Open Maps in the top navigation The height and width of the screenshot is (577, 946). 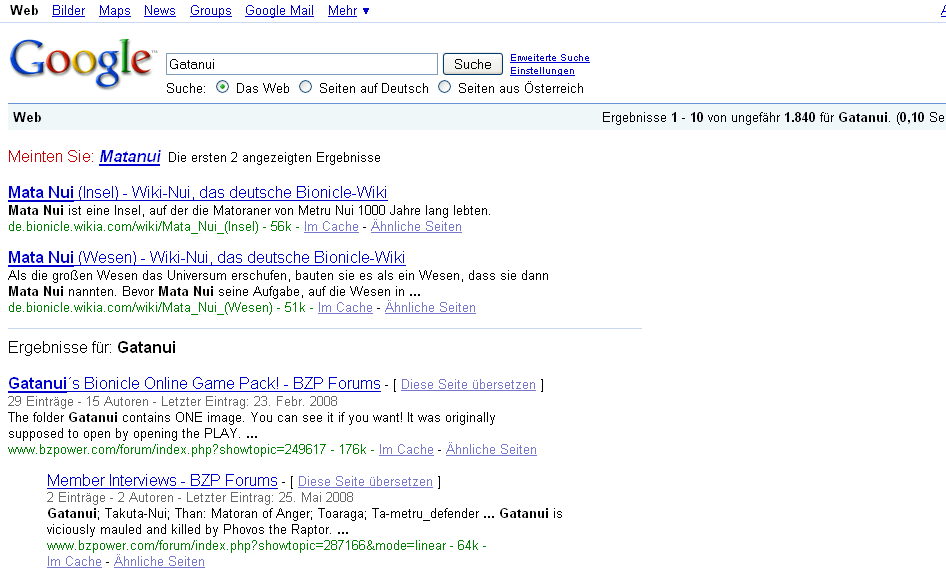pyautogui.click(x=115, y=11)
